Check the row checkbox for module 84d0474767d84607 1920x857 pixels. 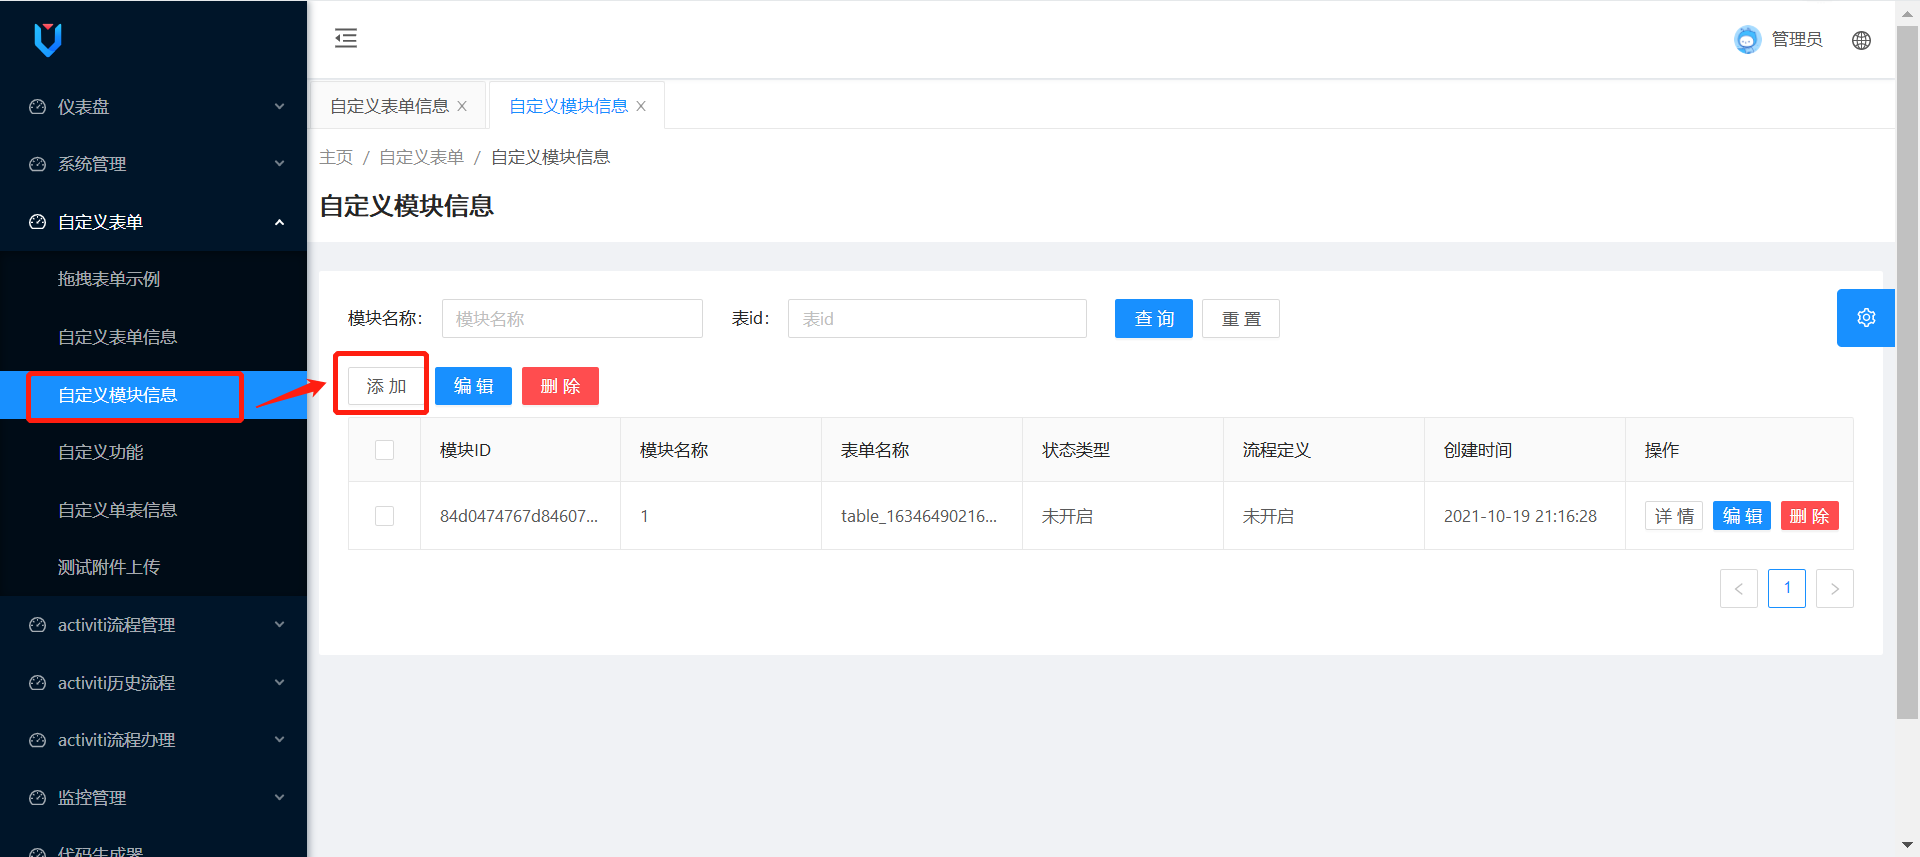384,516
